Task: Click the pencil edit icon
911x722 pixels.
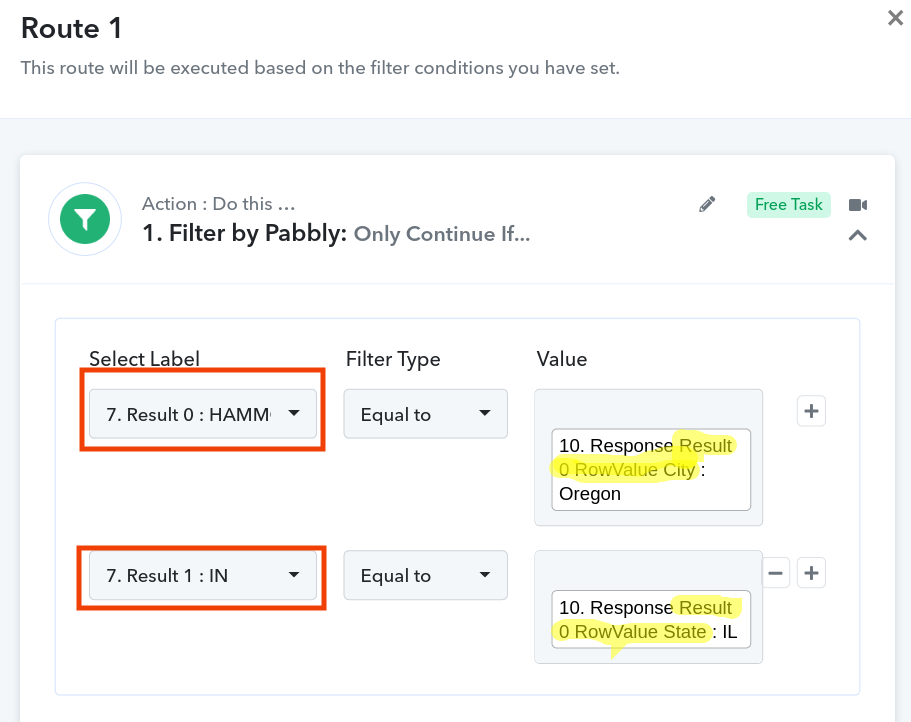Action: click(707, 204)
